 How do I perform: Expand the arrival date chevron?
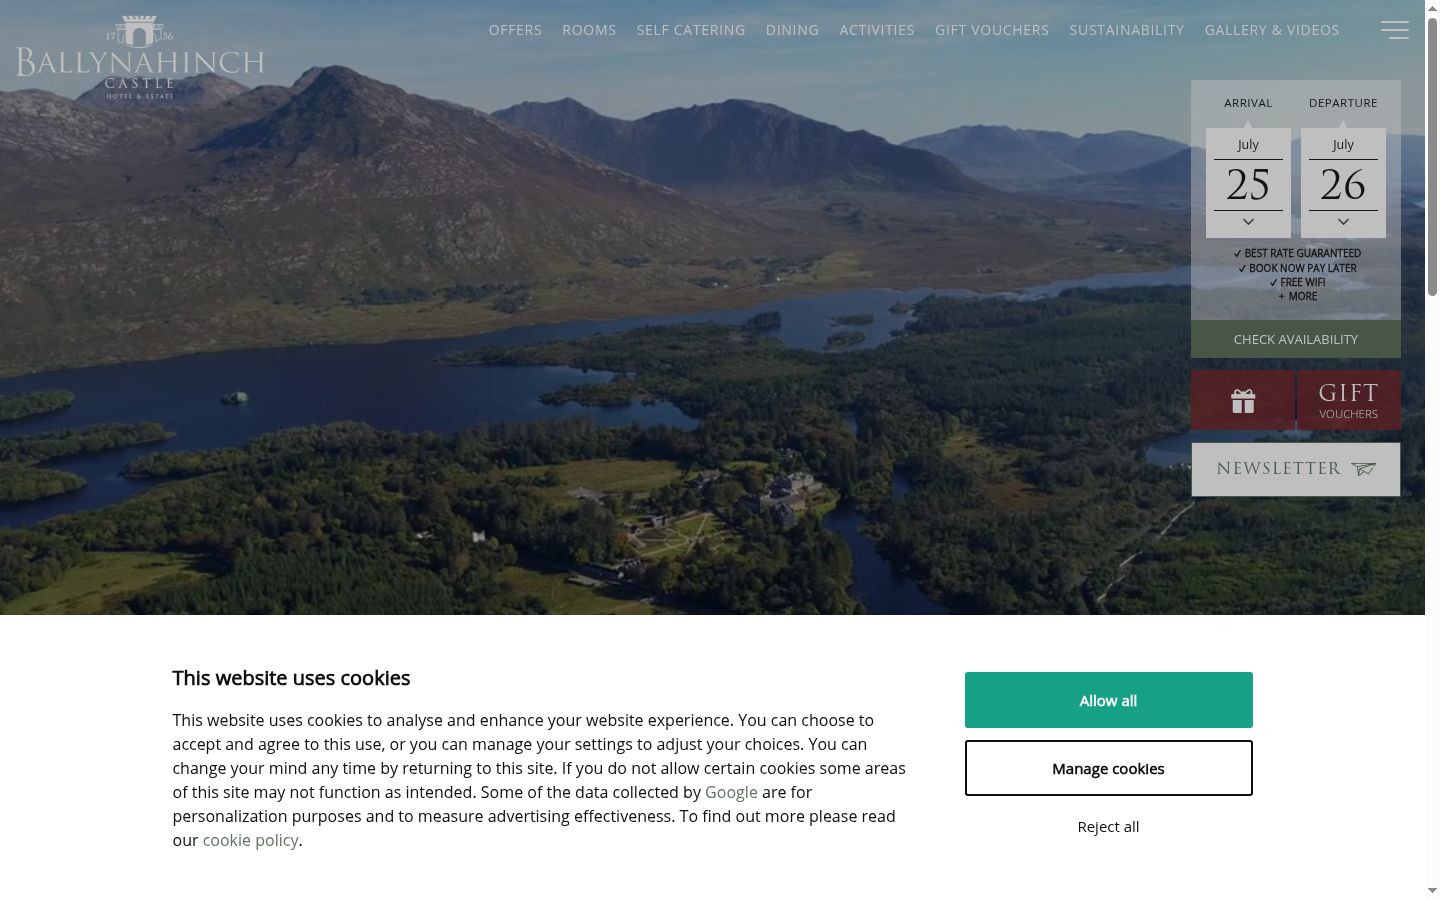tap(1248, 222)
